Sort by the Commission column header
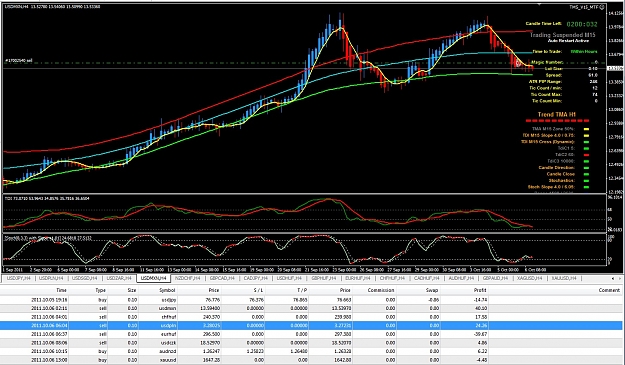 pyautogui.click(x=381, y=290)
